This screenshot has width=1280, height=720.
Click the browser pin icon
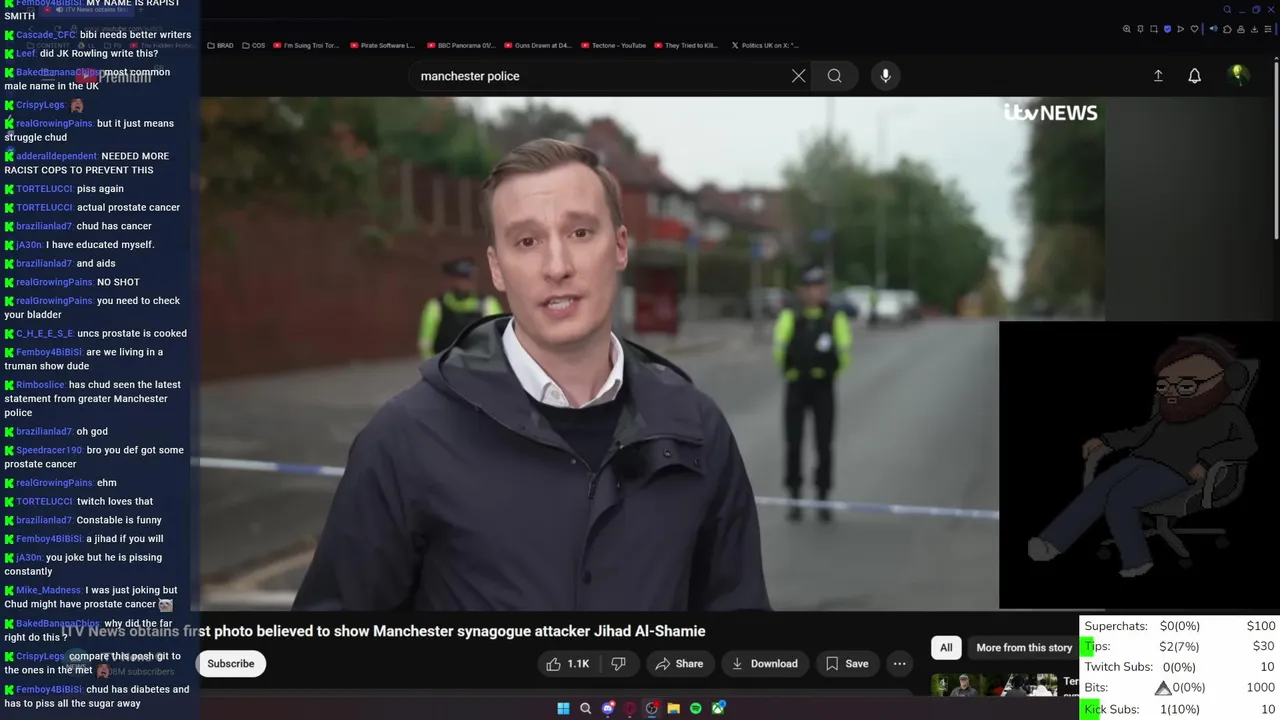pos(1140,29)
